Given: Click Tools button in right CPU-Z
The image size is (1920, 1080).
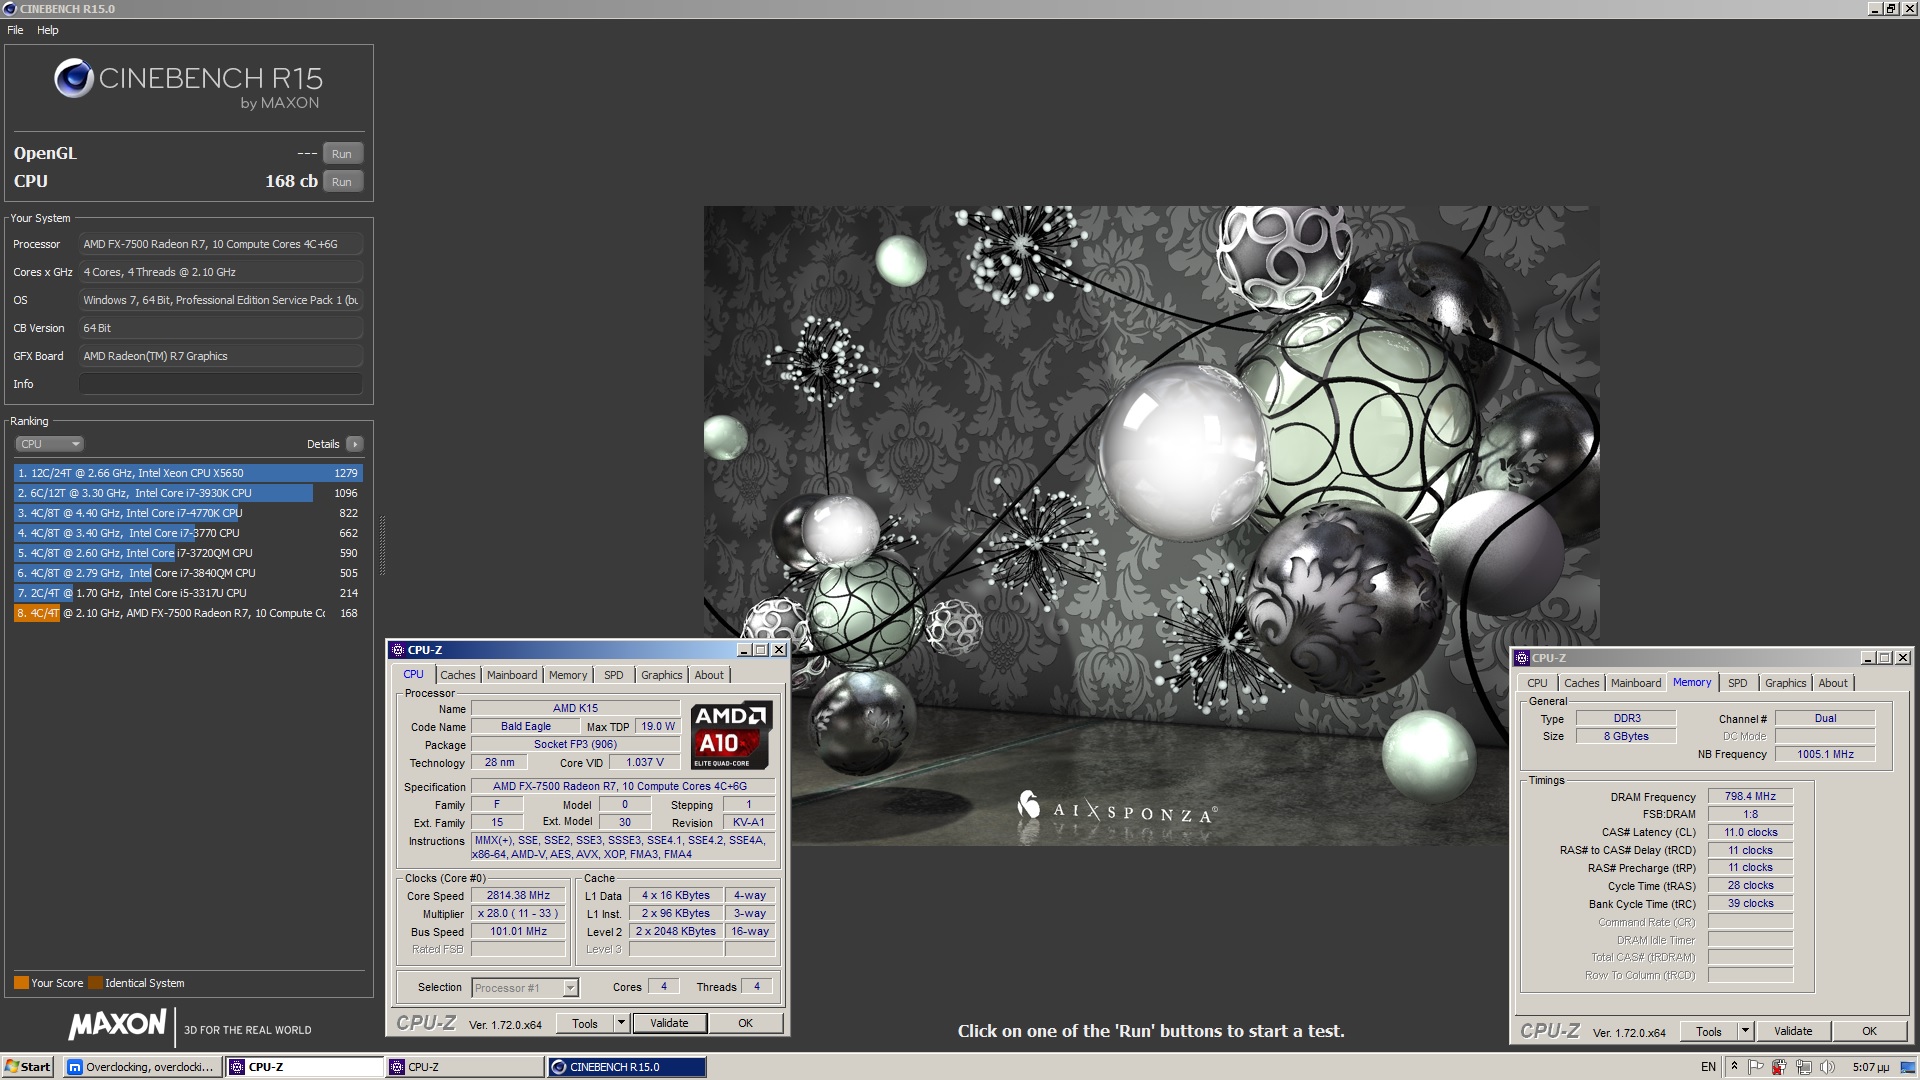Looking at the screenshot, I should coord(1709,1032).
